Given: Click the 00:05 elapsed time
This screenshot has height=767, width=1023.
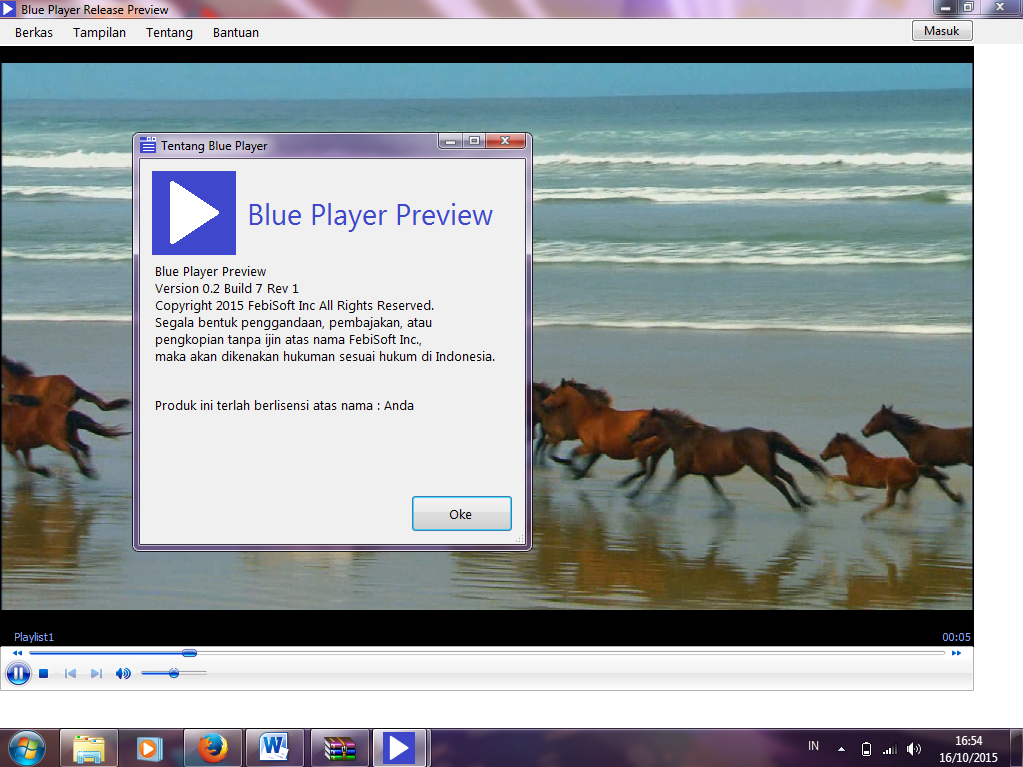Looking at the screenshot, I should click(956, 637).
